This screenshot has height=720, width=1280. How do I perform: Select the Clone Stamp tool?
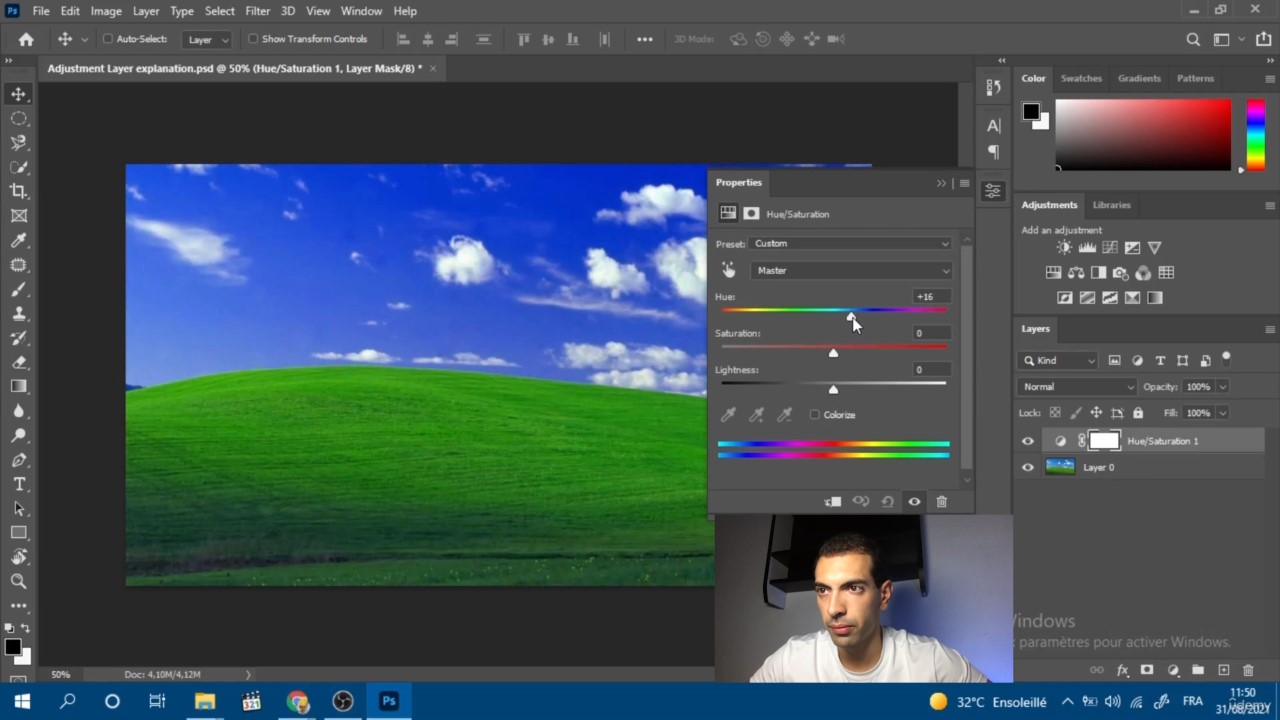tap(19, 313)
